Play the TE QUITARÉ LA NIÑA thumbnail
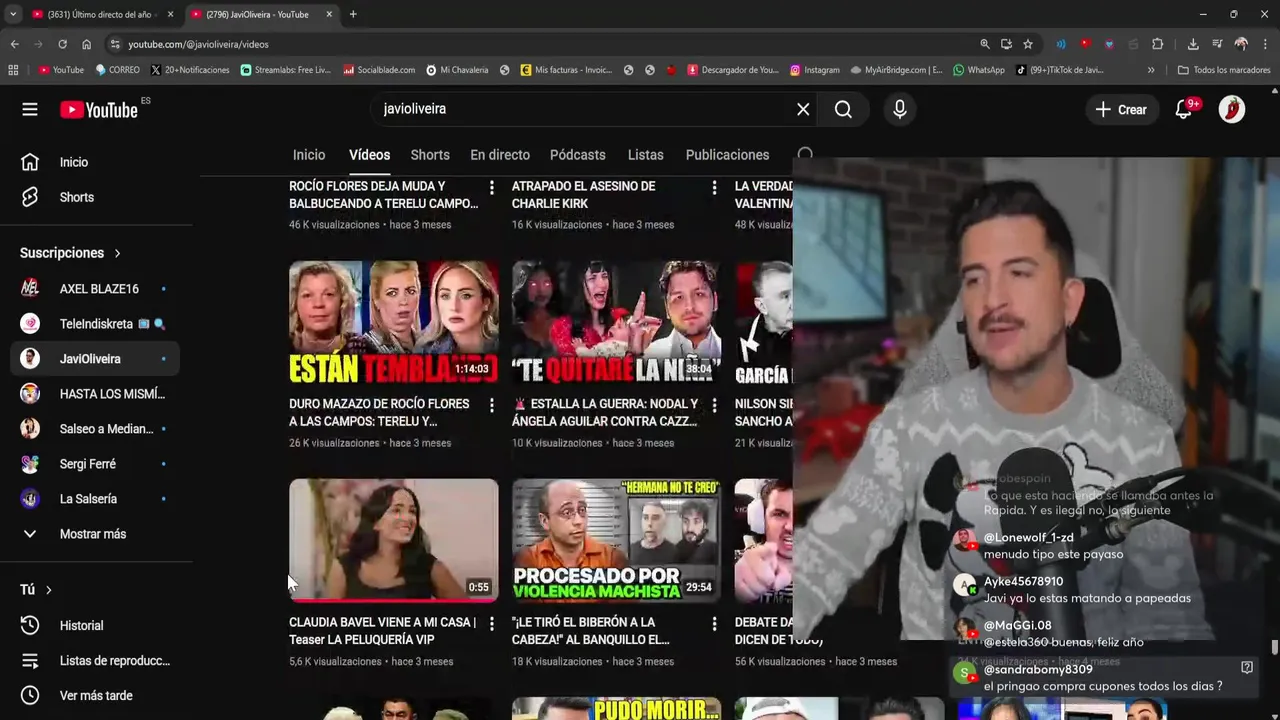The image size is (1280, 720). [616, 322]
